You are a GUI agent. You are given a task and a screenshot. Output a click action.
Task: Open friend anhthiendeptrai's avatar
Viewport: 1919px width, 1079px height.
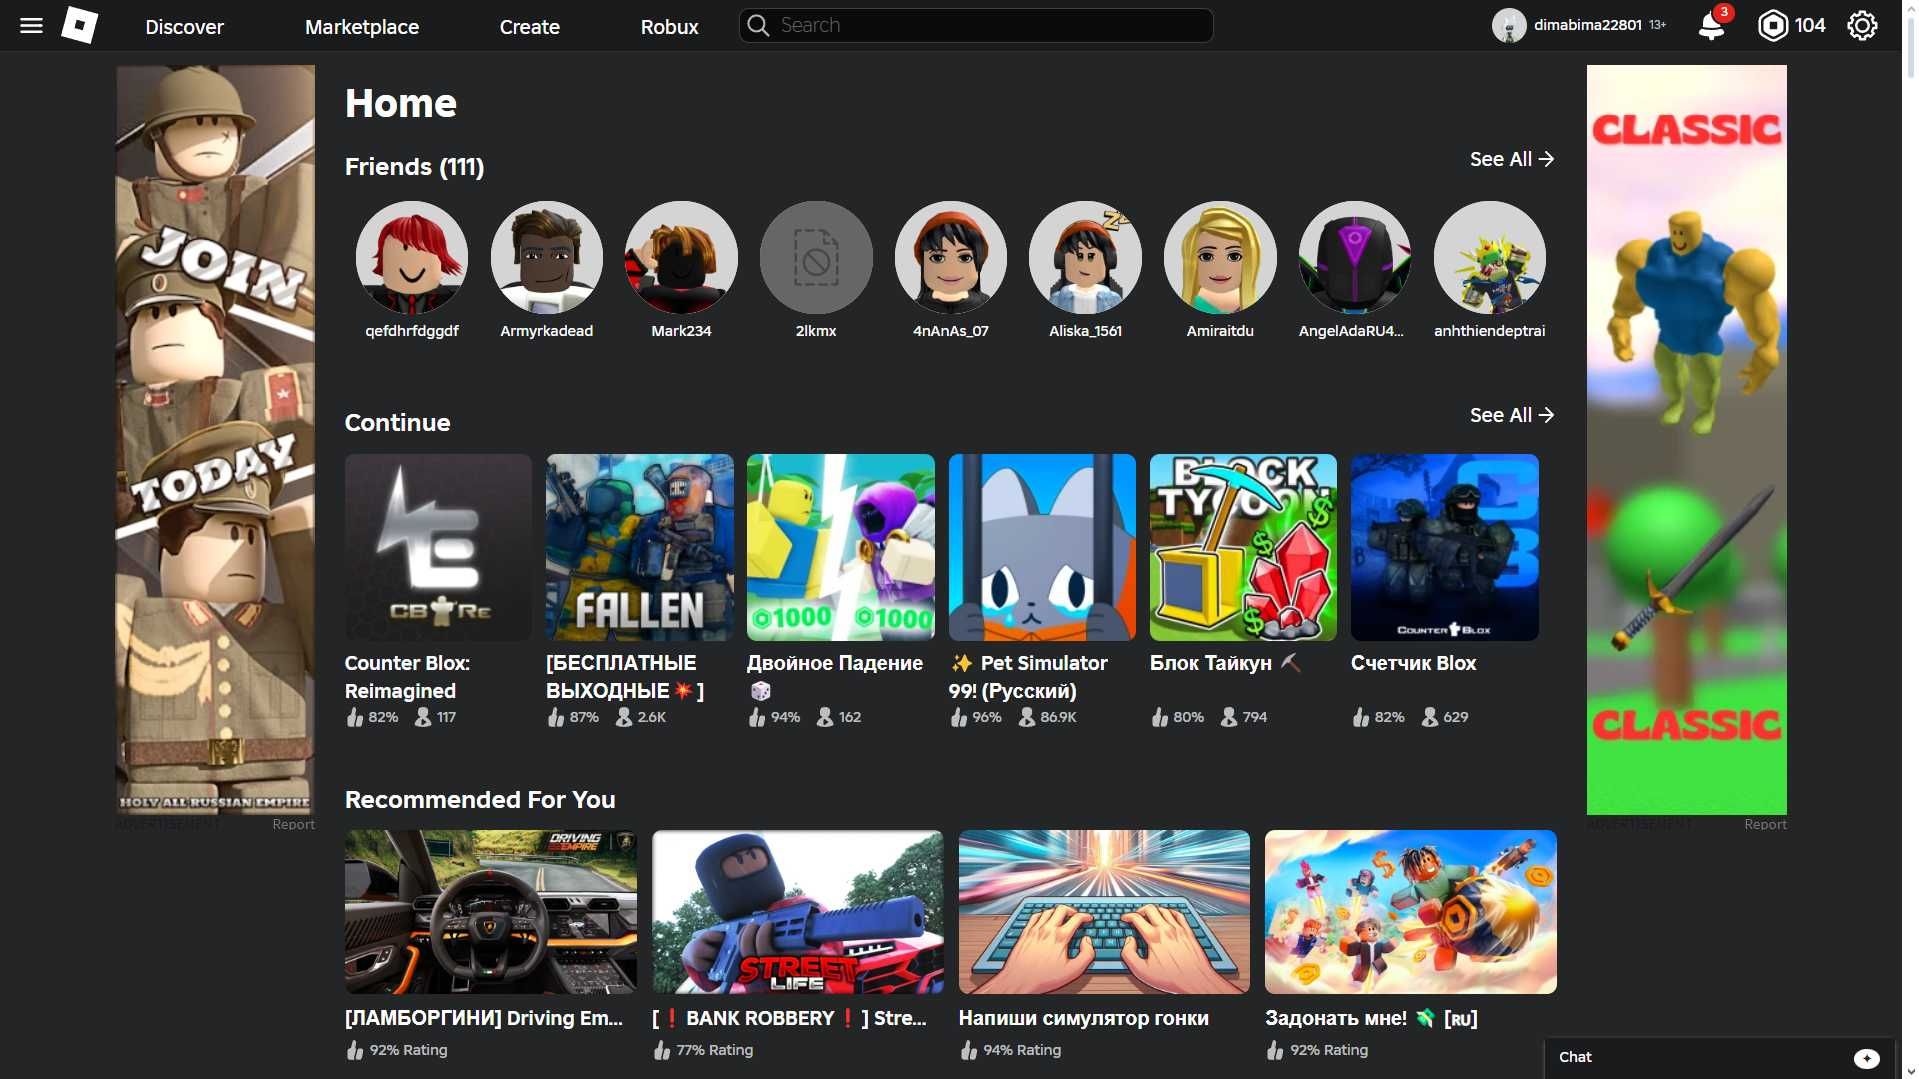point(1490,258)
